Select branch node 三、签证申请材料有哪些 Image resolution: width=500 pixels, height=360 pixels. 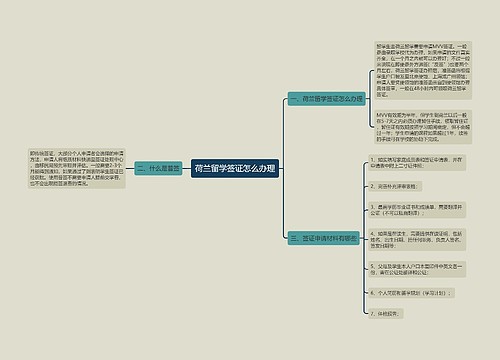[324, 238]
